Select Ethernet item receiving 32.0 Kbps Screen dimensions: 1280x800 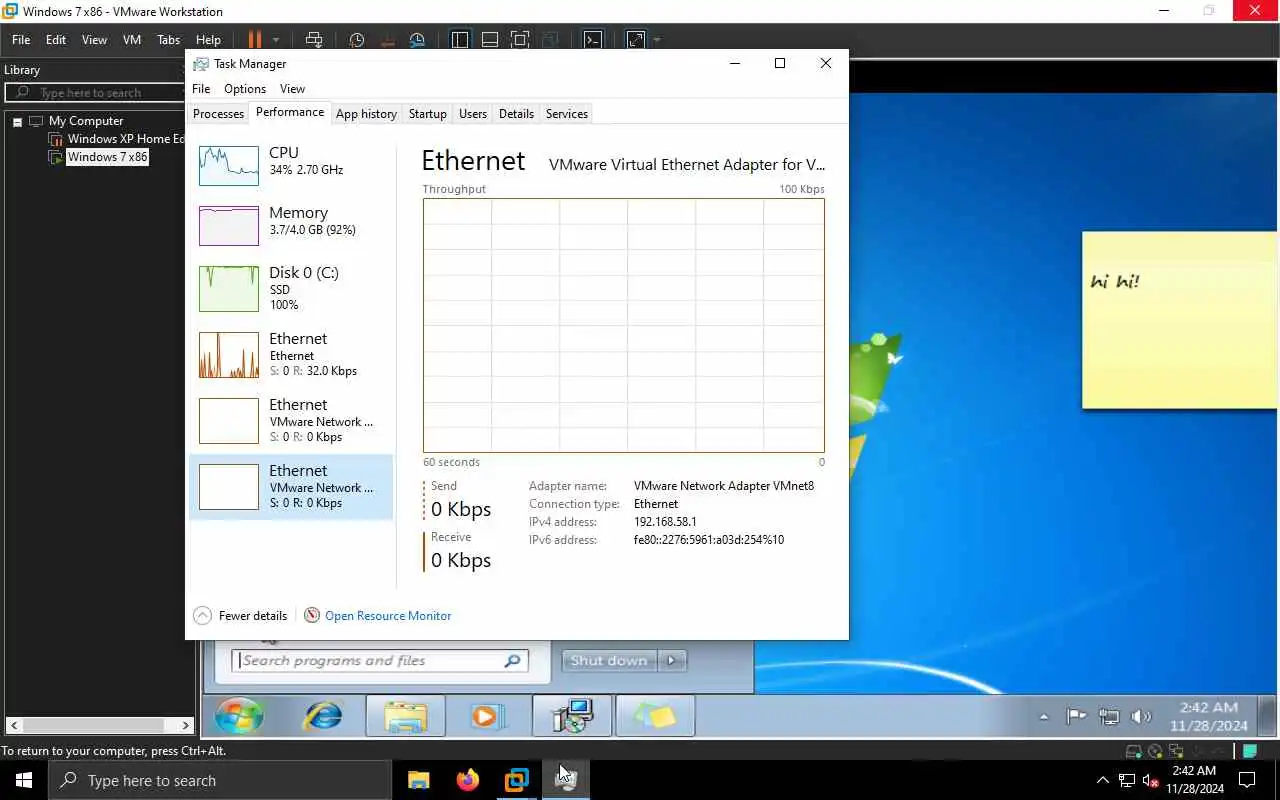(291, 355)
